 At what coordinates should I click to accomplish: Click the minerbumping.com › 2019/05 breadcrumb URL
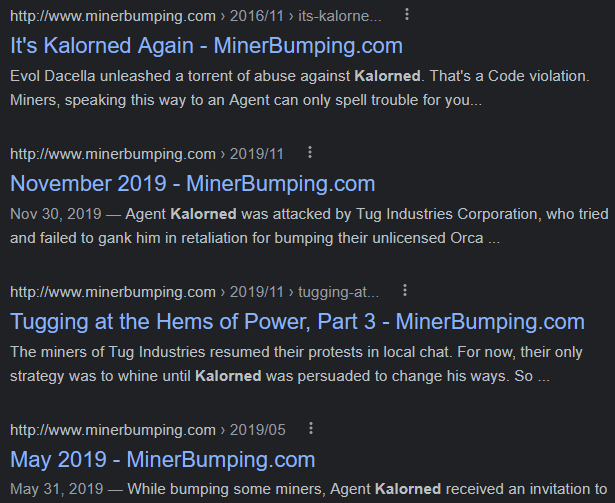click(x=148, y=430)
